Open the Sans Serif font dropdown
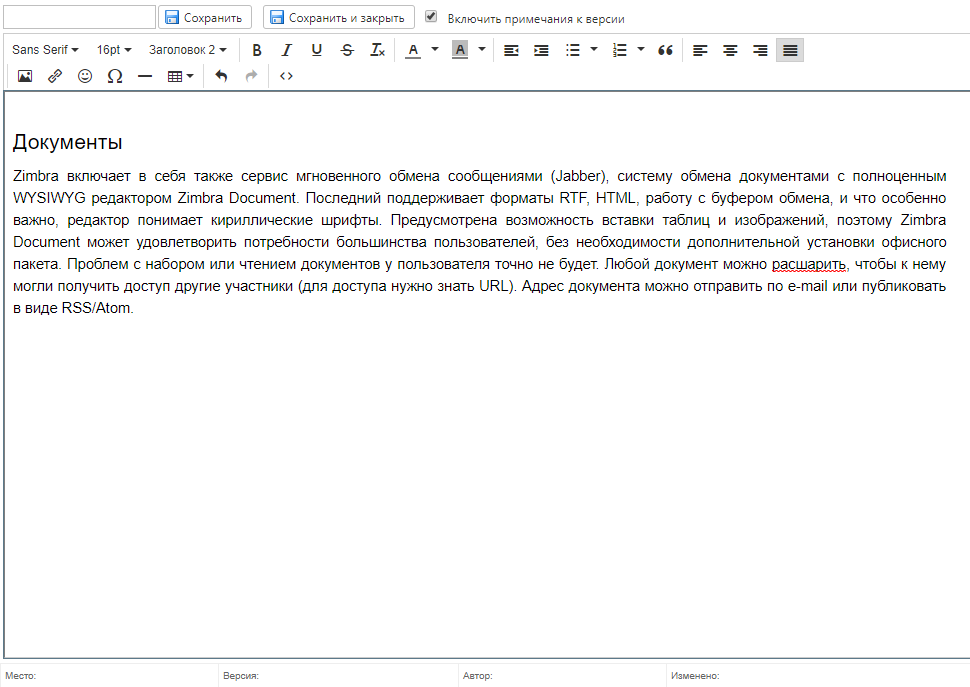The height and width of the screenshot is (687, 970). pos(45,50)
